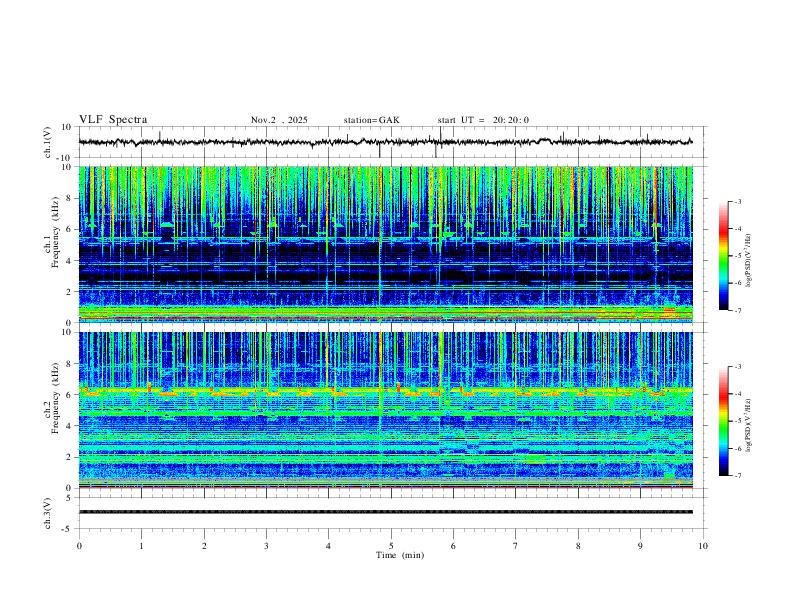Click the lower colorbar 'log(PSD)(V²/Hz)' label

coord(748,425)
